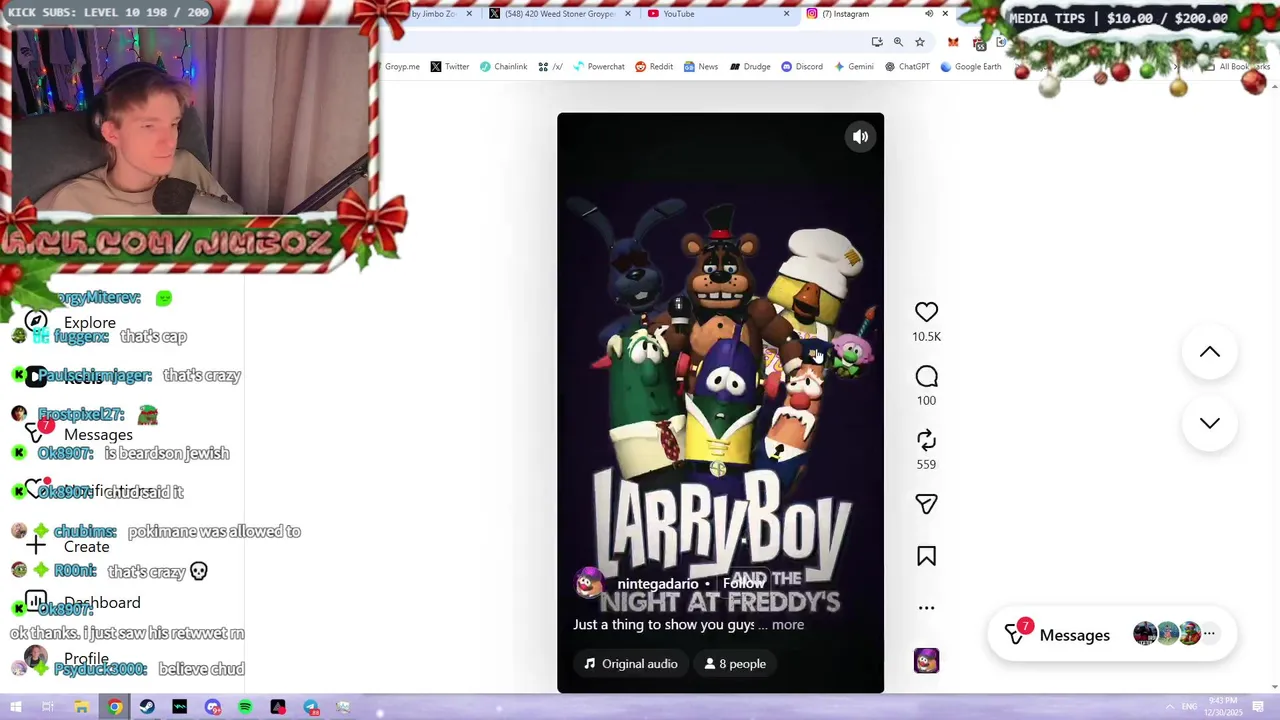Save the reel with the bookmark icon
The width and height of the screenshot is (1280, 720).
[926, 556]
